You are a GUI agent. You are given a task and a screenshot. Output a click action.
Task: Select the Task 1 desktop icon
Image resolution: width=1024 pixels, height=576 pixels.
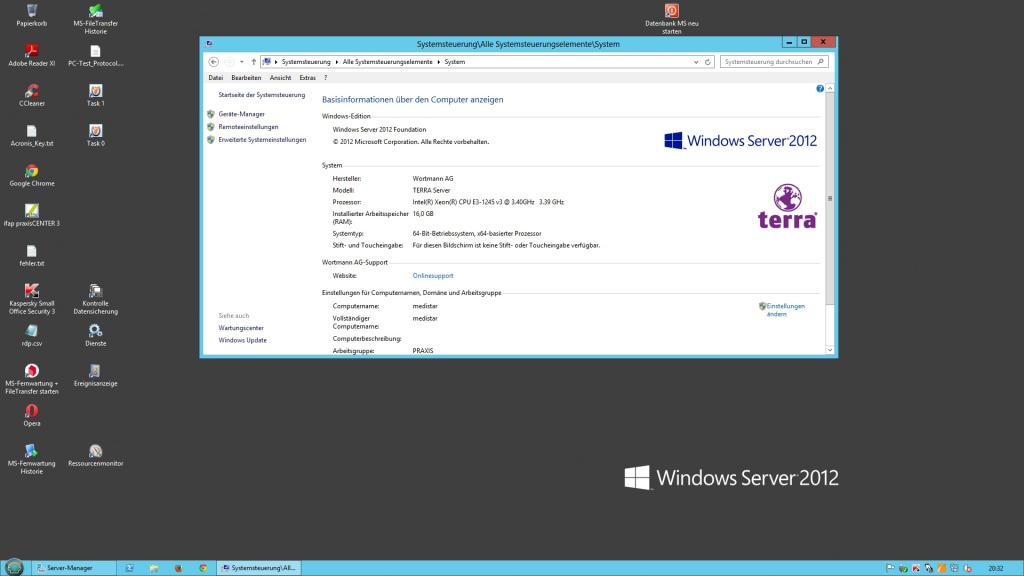[x=95, y=95]
